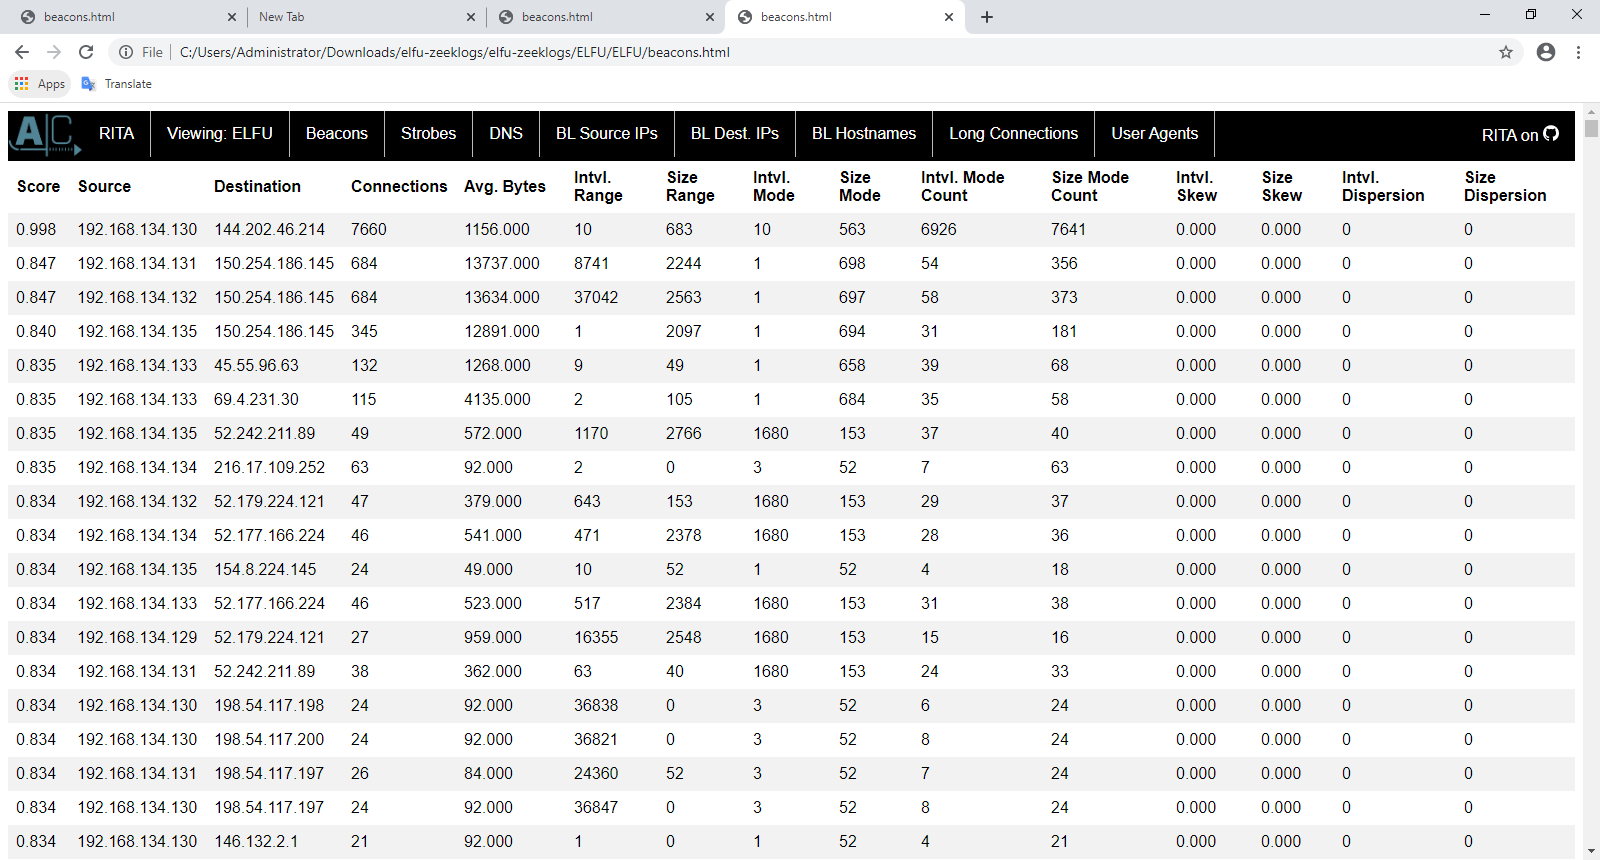Click the Connections column header
This screenshot has width=1600, height=860.
(x=399, y=187)
